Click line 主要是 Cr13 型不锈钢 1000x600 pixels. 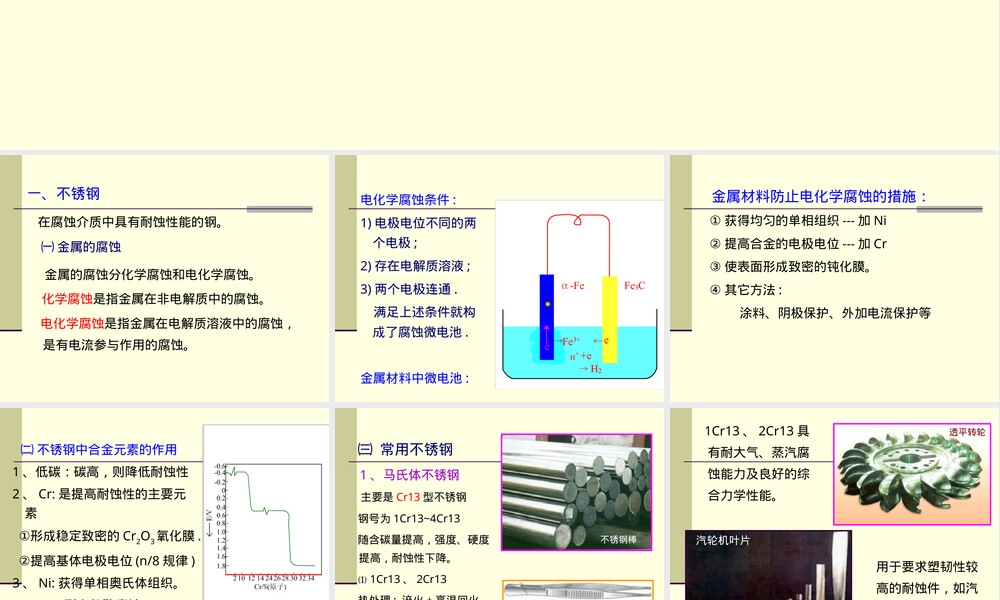pos(413,497)
